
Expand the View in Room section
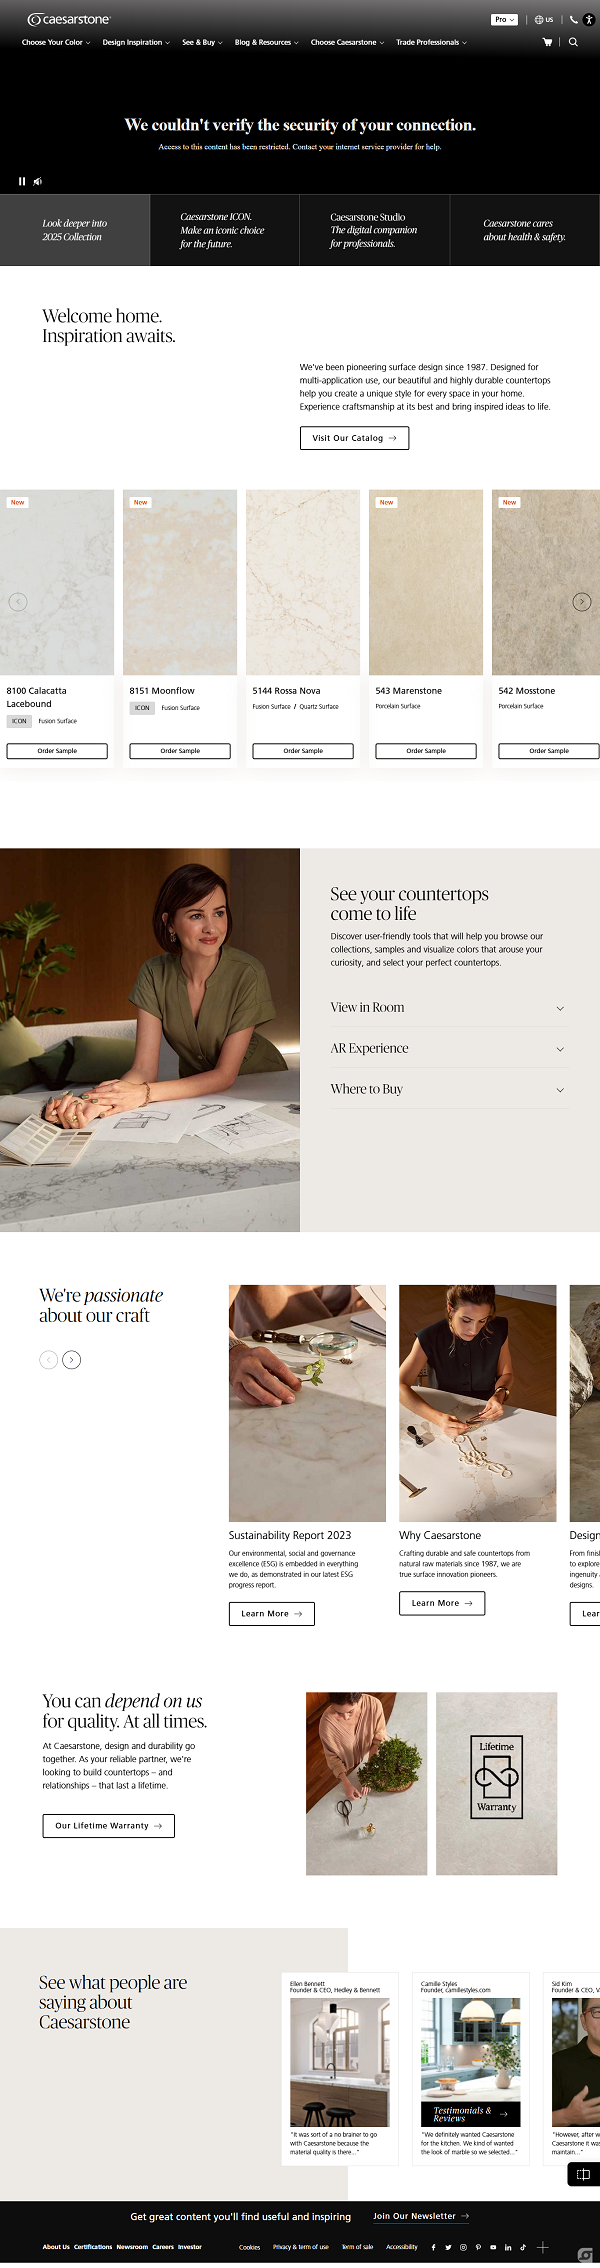447,1008
